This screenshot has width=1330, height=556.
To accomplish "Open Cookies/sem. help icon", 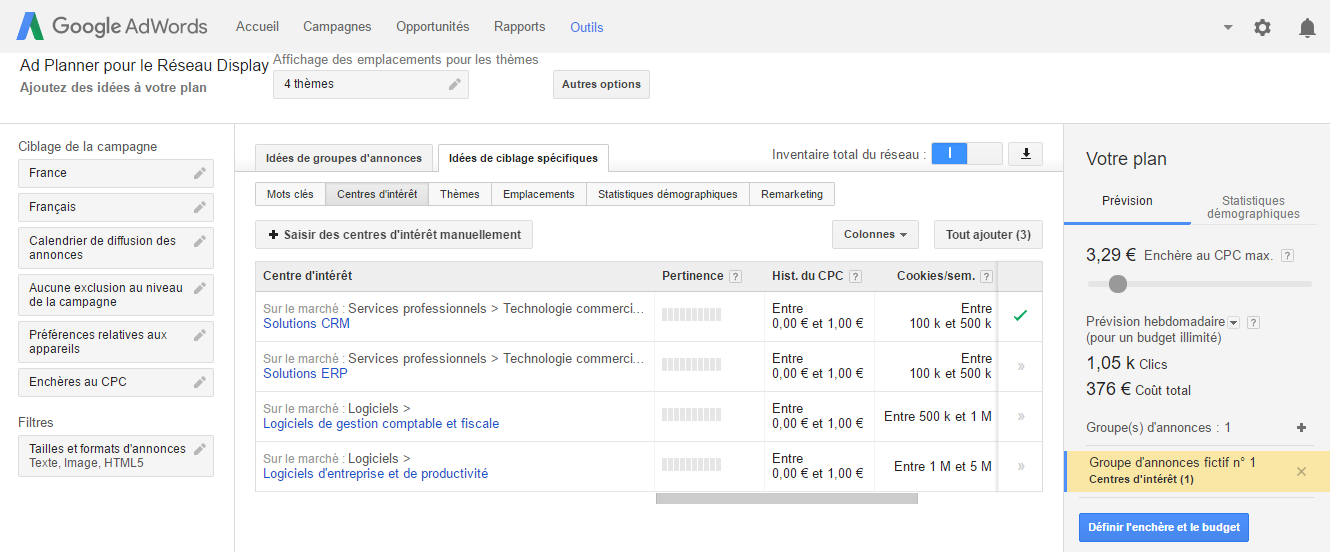I will click(x=987, y=277).
